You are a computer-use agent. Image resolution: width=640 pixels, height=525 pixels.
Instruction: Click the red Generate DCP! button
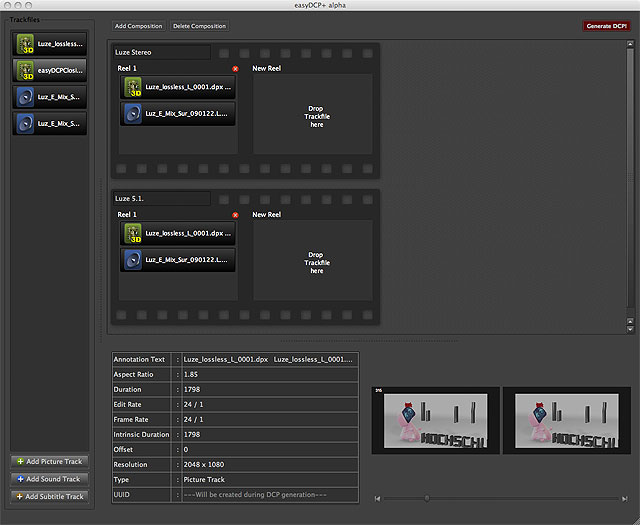[605, 26]
